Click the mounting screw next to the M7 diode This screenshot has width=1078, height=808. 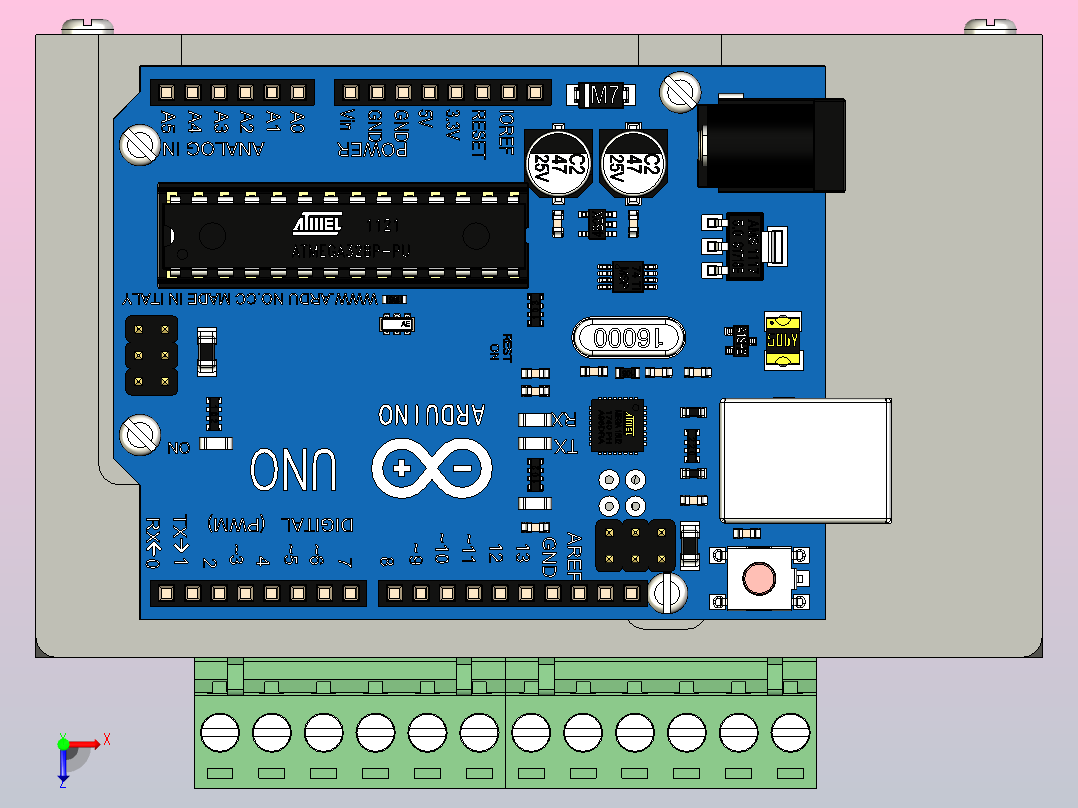[680, 91]
